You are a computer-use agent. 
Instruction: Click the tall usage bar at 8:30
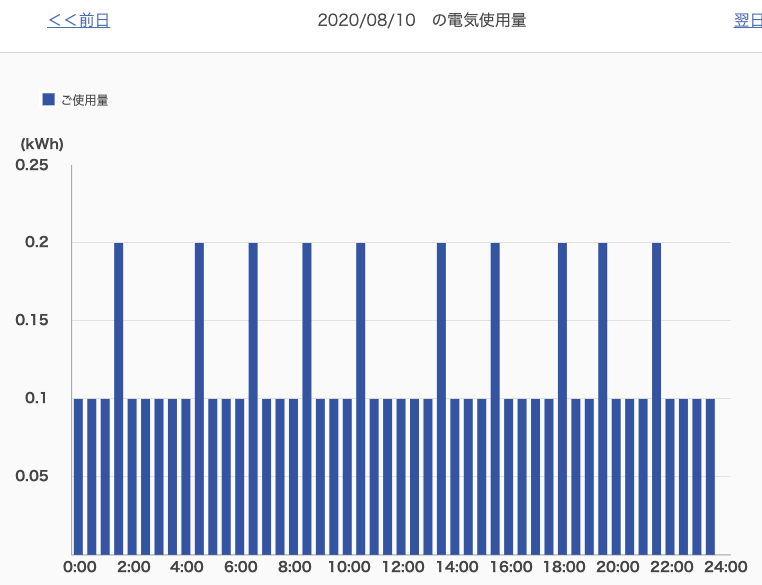(307, 398)
